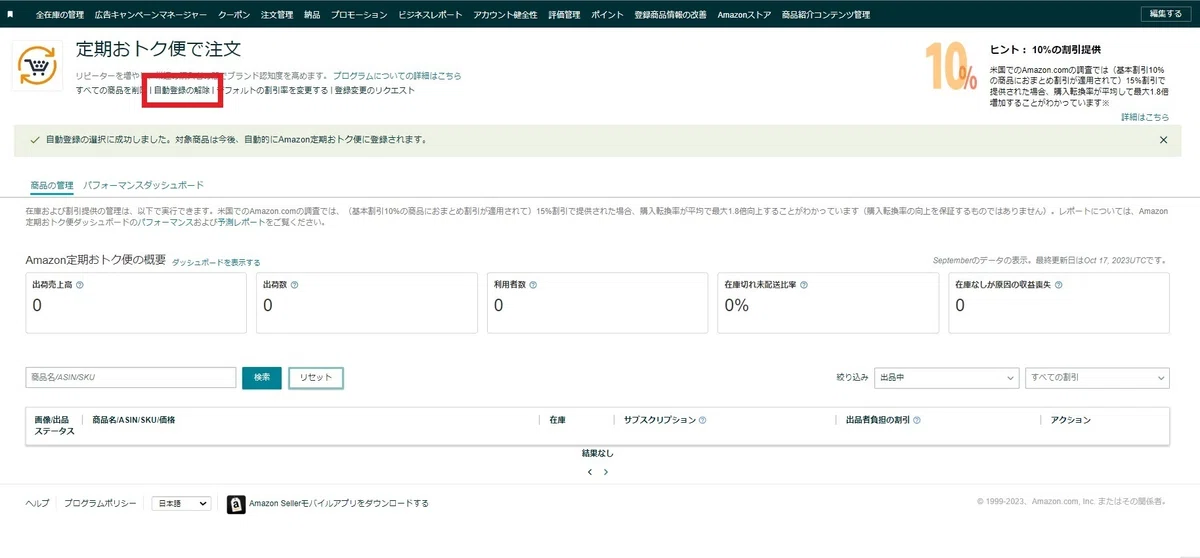
Task: Open 納品 menu item
Action: (312, 15)
